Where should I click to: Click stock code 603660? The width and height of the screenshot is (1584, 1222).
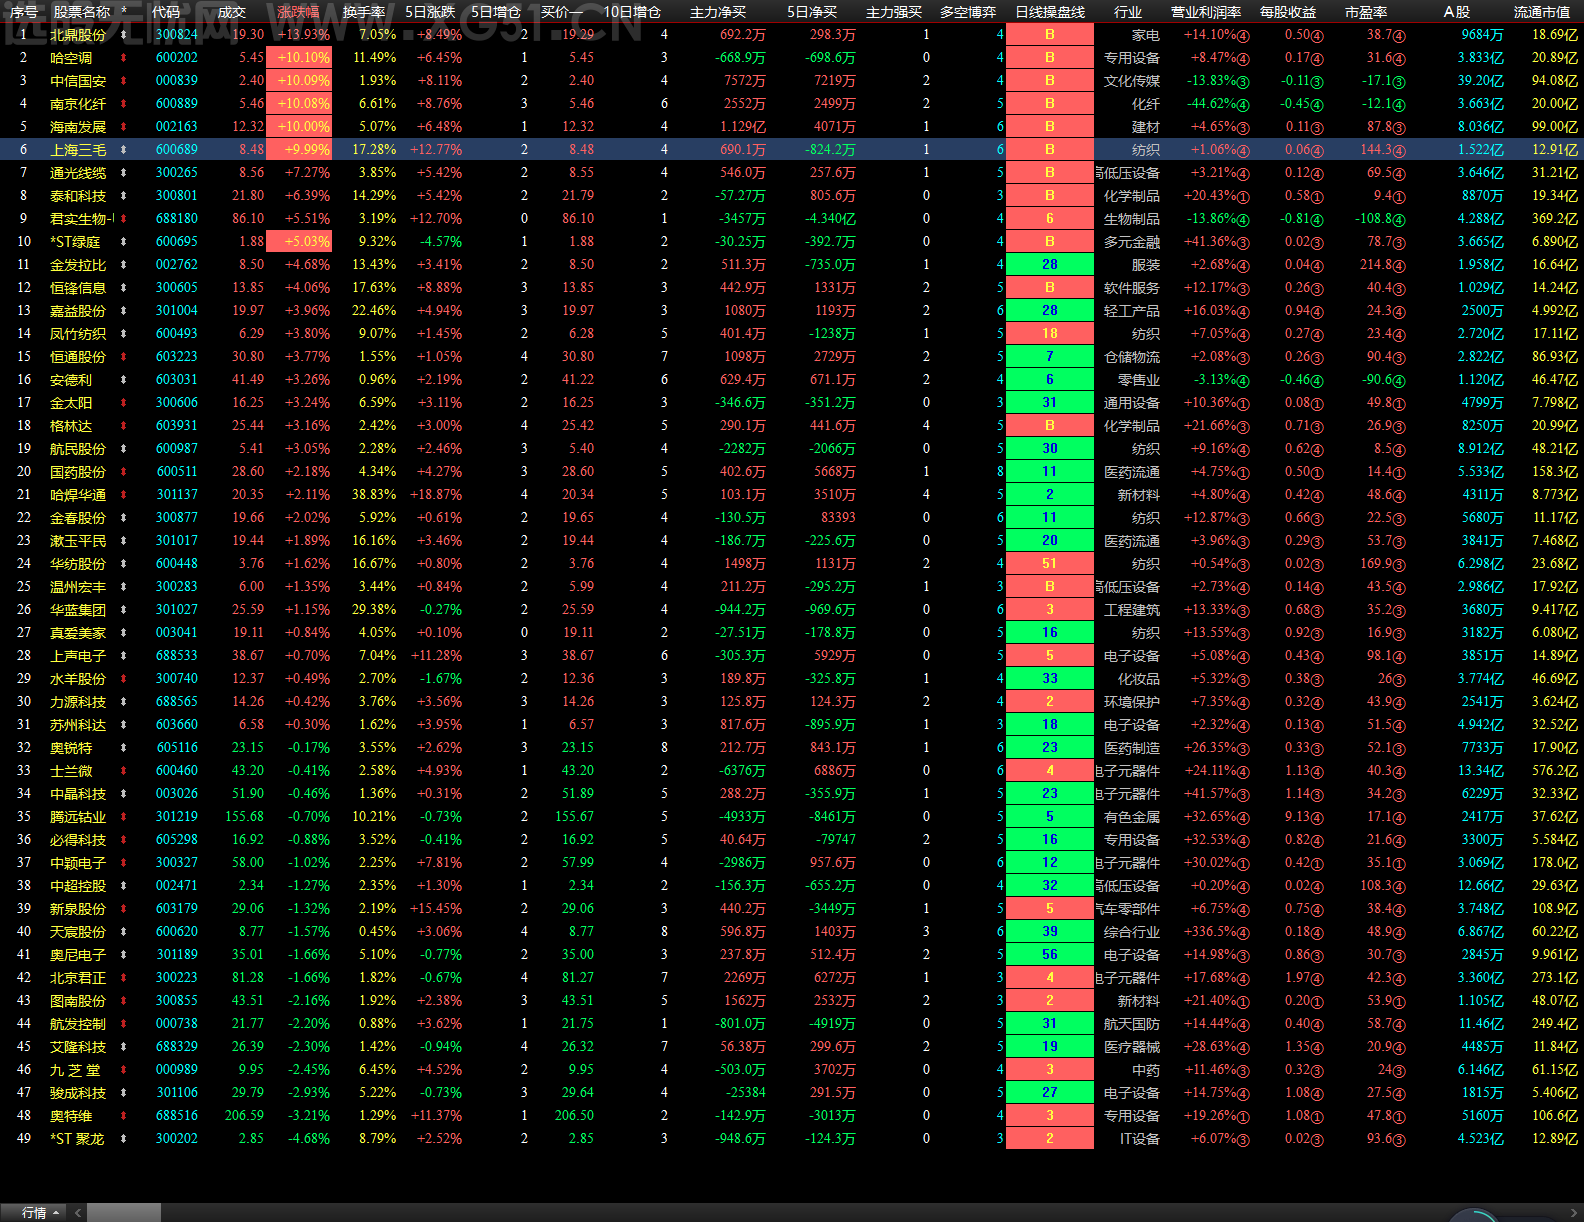177,725
